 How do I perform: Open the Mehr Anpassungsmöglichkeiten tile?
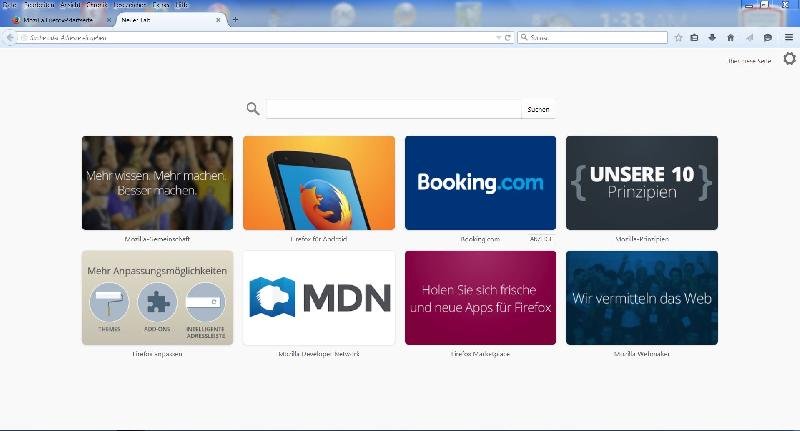pos(157,298)
